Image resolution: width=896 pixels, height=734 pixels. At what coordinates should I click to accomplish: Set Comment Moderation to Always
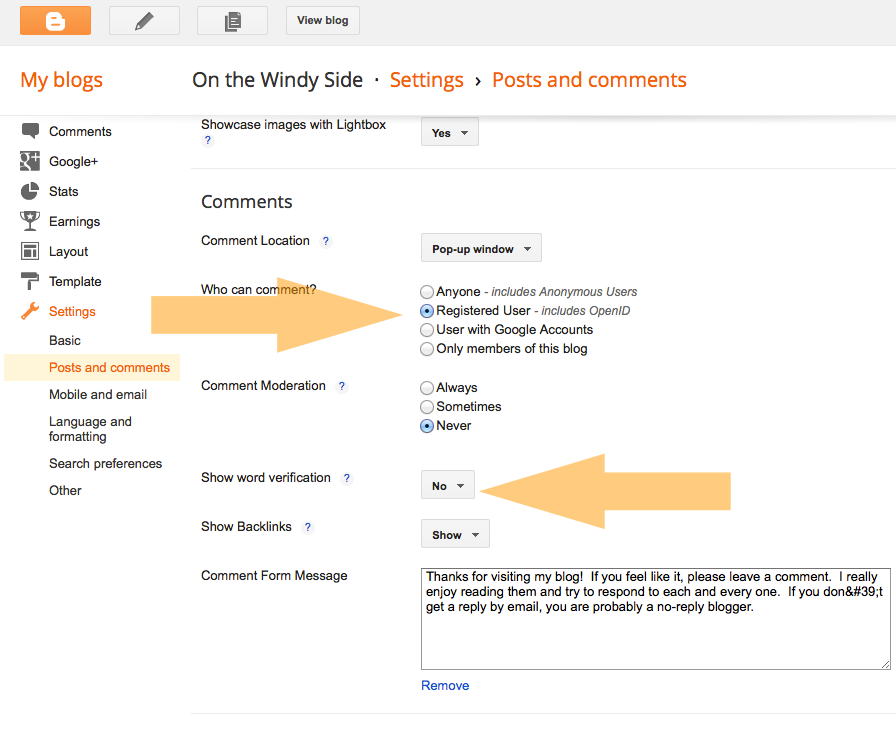428,388
